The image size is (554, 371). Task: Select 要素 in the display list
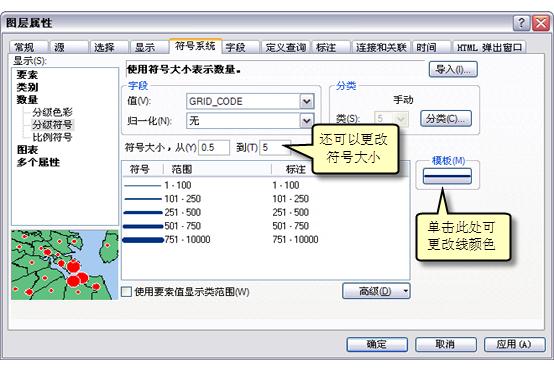[x=27, y=75]
